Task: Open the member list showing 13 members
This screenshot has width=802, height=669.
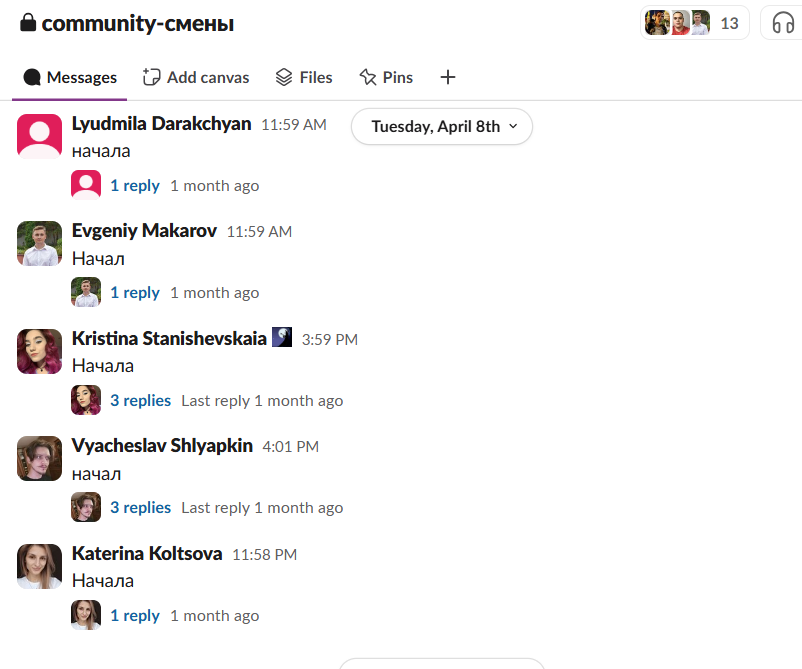Action: (x=695, y=23)
